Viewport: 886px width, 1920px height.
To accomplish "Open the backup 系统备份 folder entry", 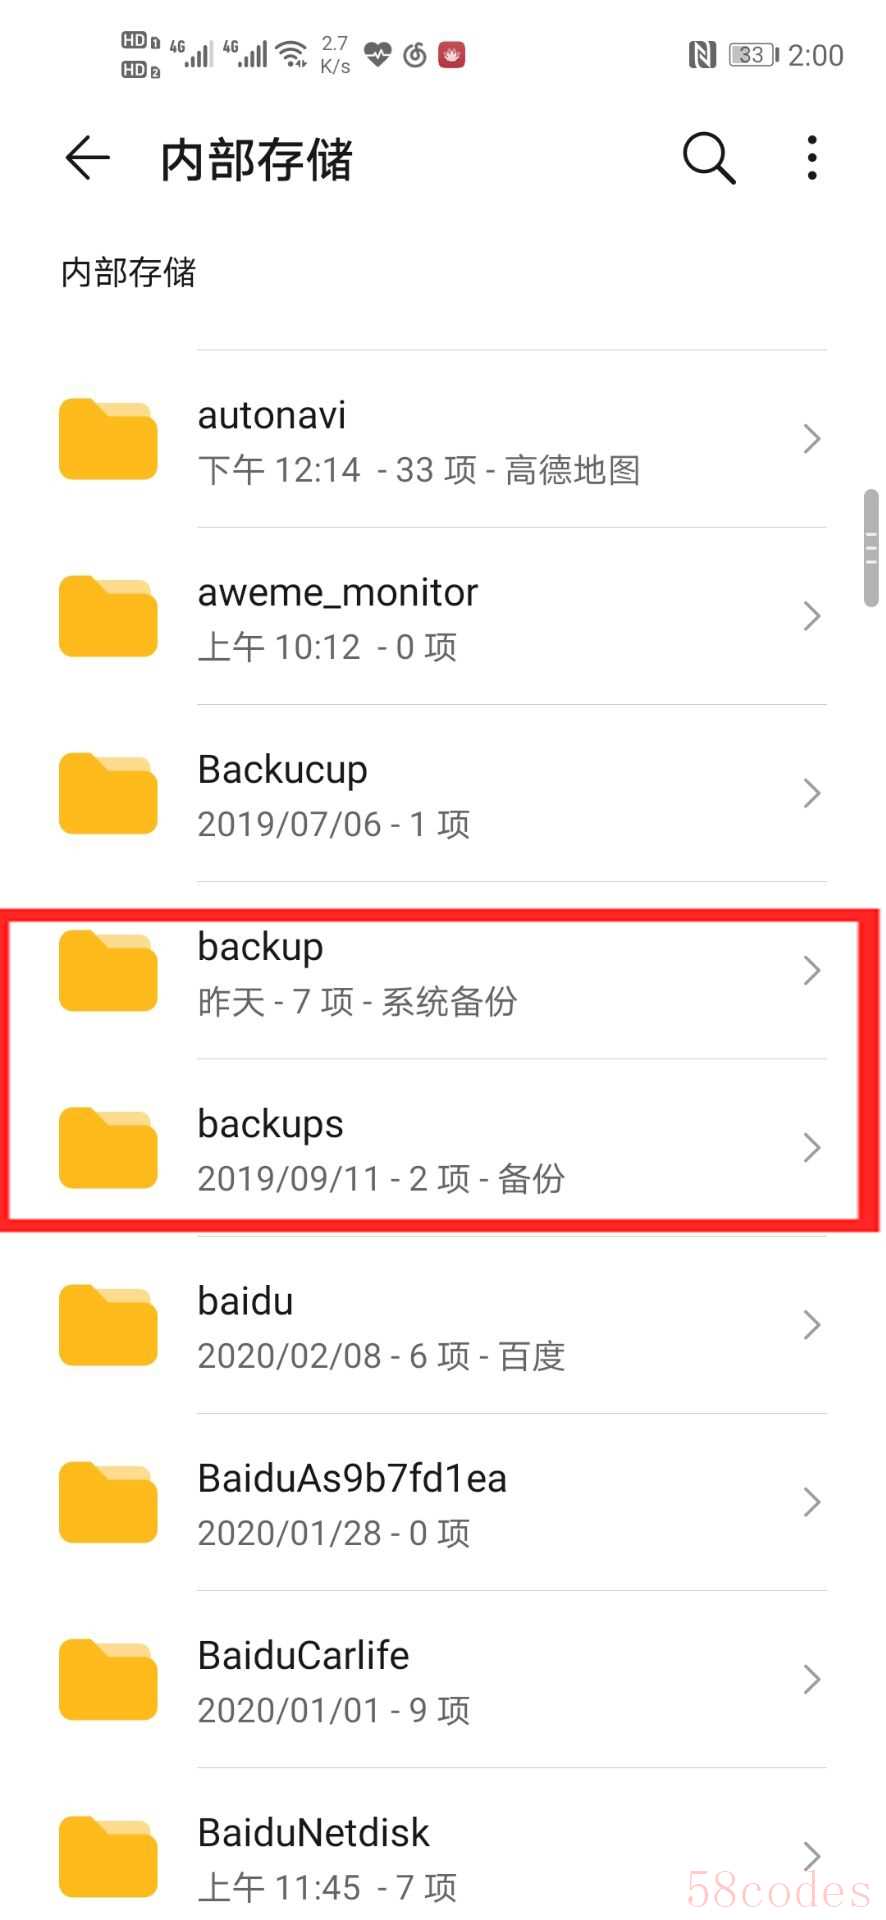I will click(x=443, y=971).
